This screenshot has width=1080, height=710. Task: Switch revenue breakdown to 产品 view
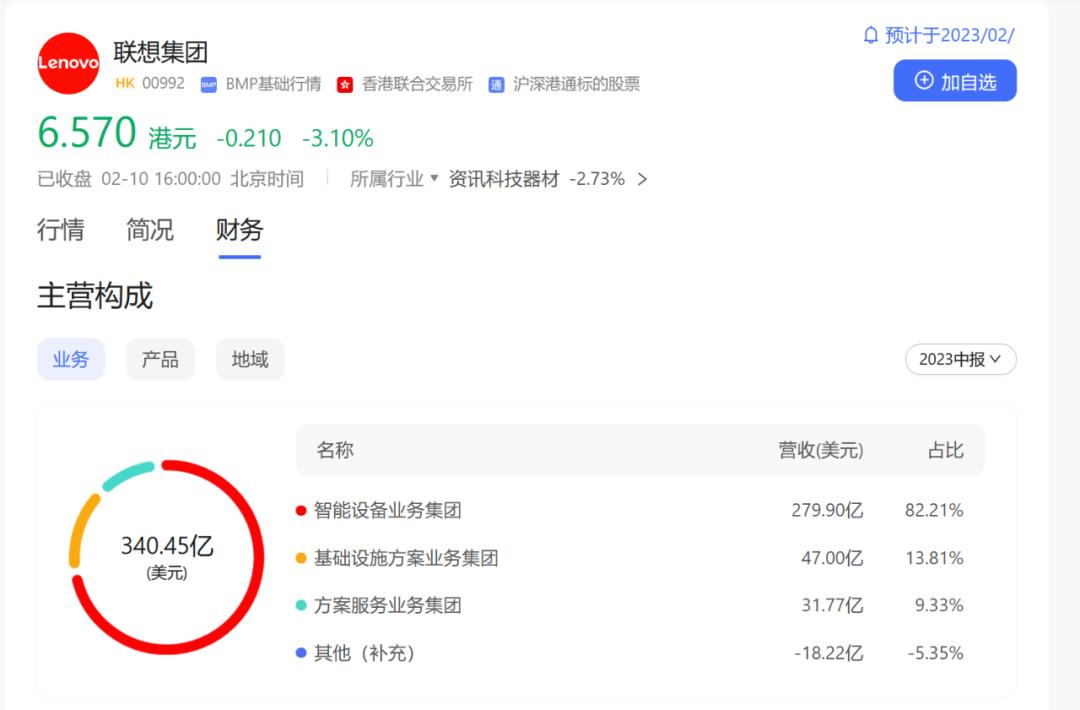(160, 359)
